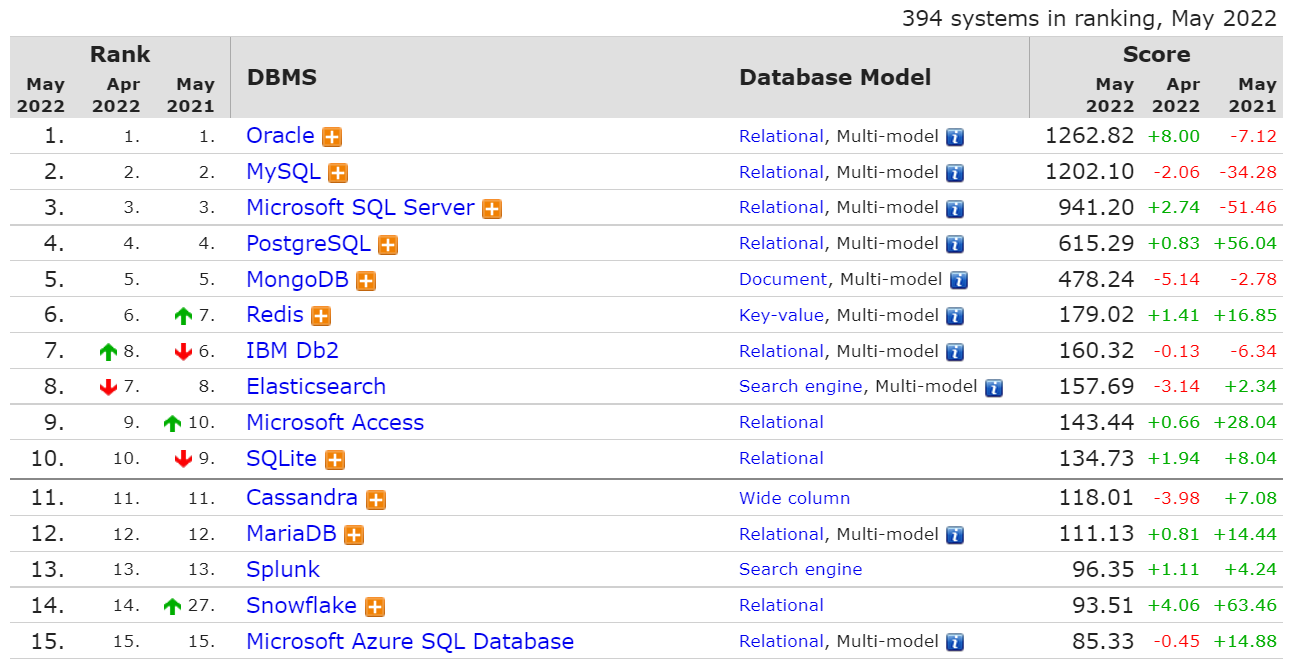
Task: Open the Microsoft SQL Server link
Action: [361, 208]
